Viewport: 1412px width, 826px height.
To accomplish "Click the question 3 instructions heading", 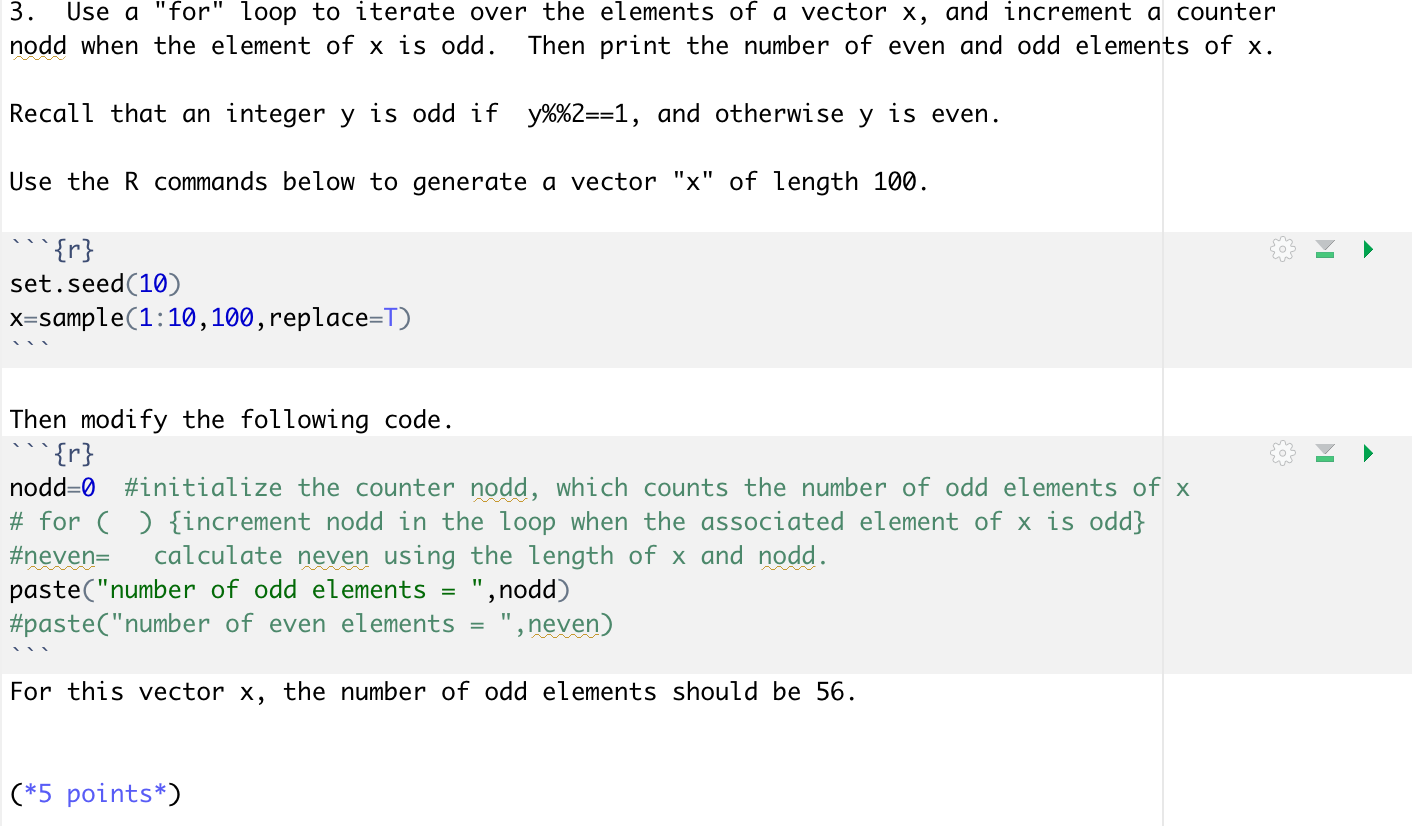I will pyautogui.click(x=400, y=12).
